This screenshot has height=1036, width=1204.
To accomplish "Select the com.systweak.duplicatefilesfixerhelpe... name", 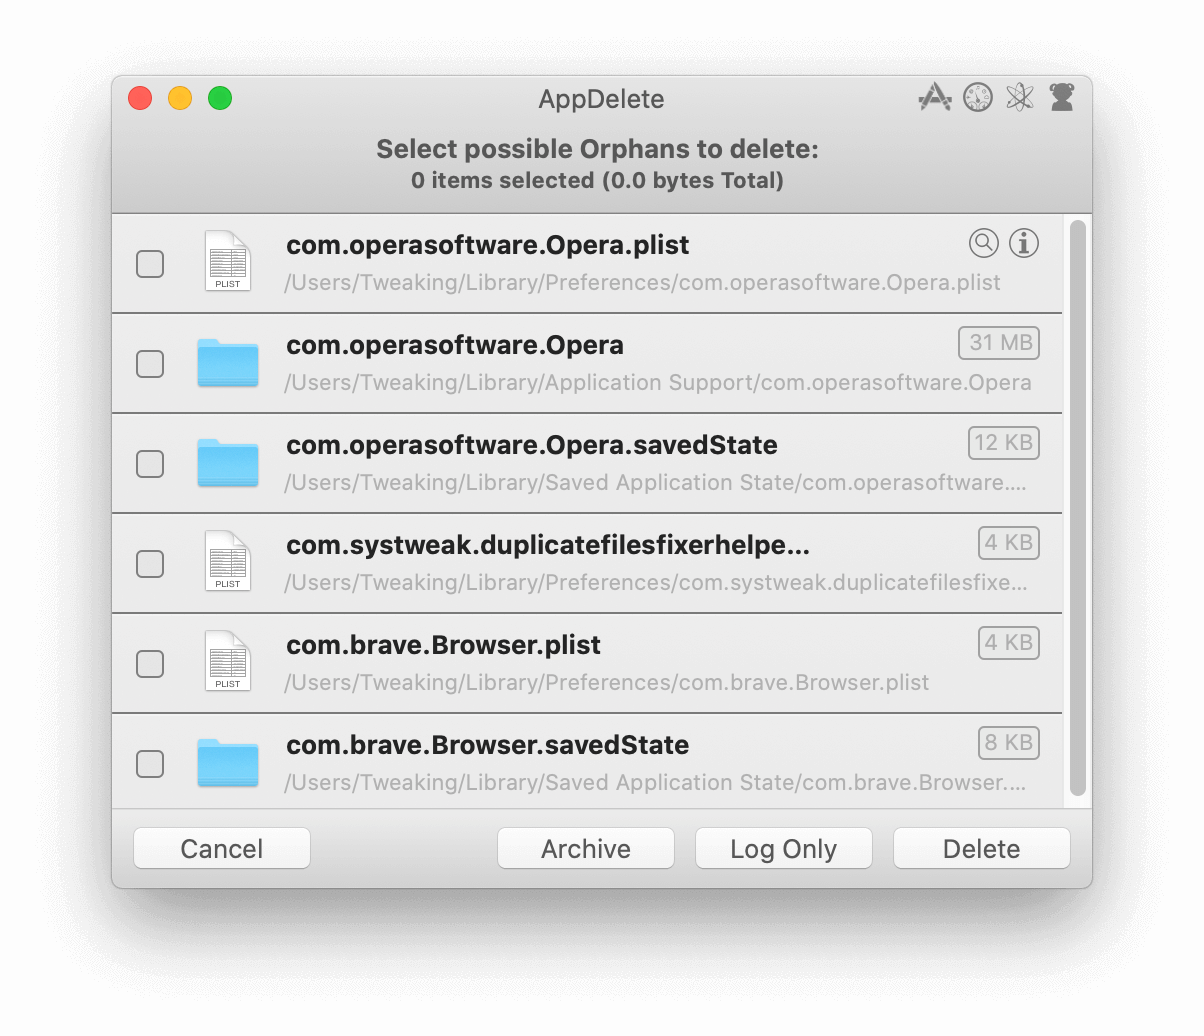I will (x=548, y=545).
